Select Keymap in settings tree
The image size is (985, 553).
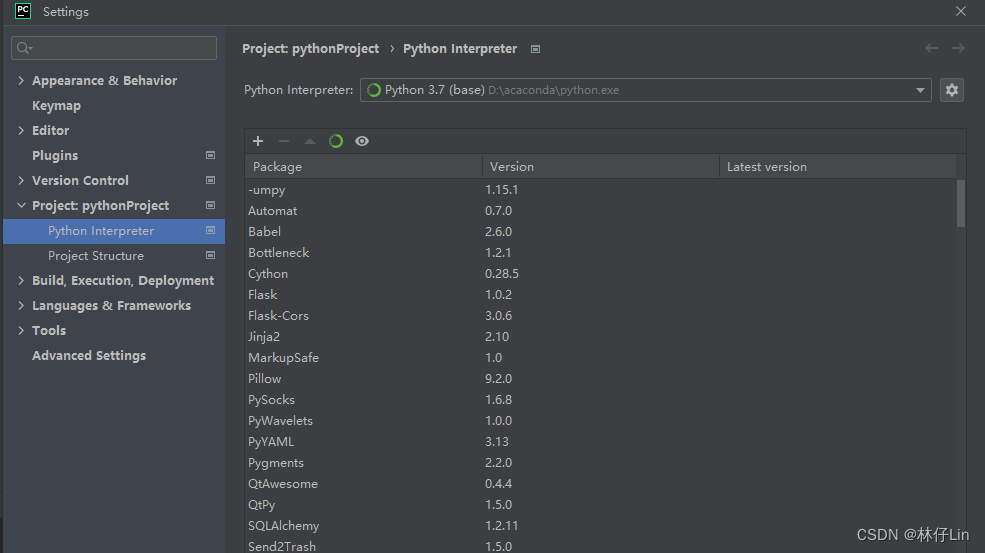pos(57,106)
